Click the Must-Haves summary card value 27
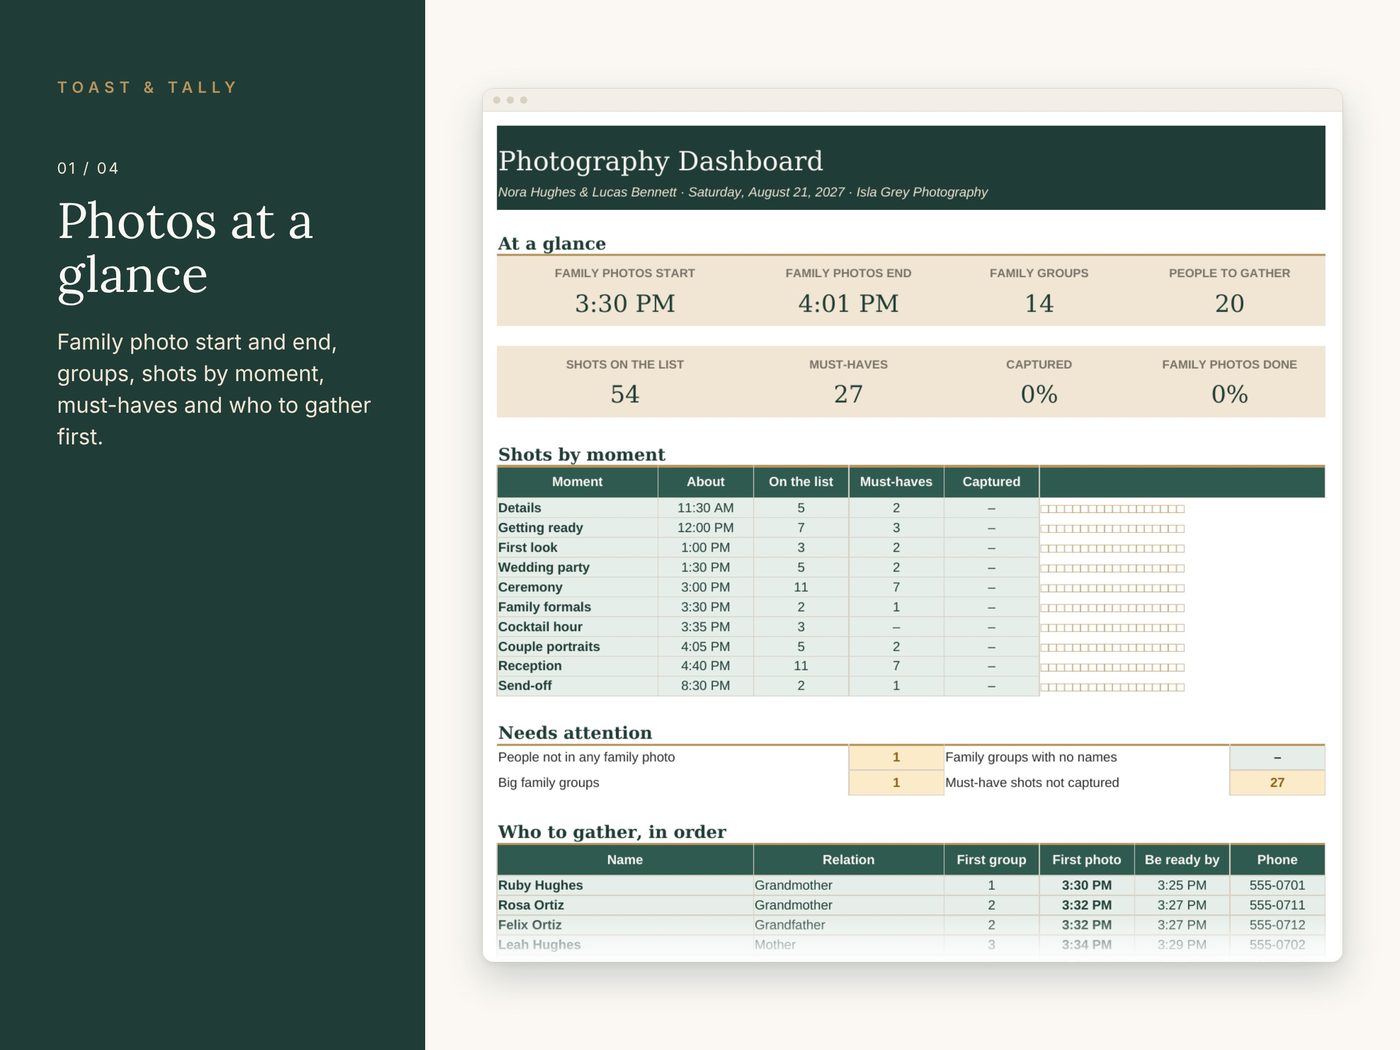The image size is (1400, 1050). point(848,394)
